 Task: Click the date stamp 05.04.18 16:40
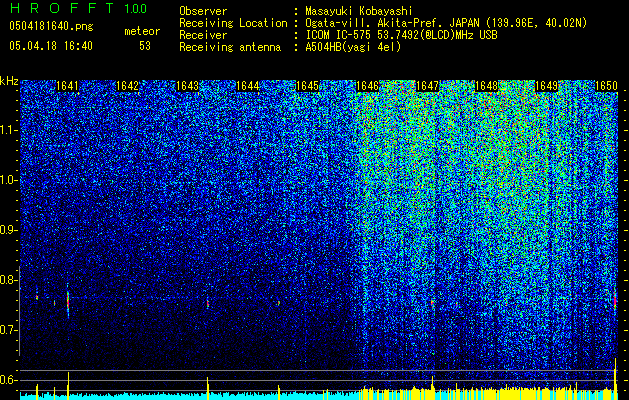(51, 46)
